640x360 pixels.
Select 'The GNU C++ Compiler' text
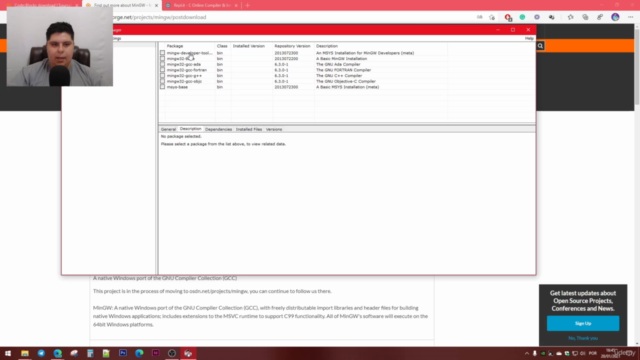(x=339, y=76)
